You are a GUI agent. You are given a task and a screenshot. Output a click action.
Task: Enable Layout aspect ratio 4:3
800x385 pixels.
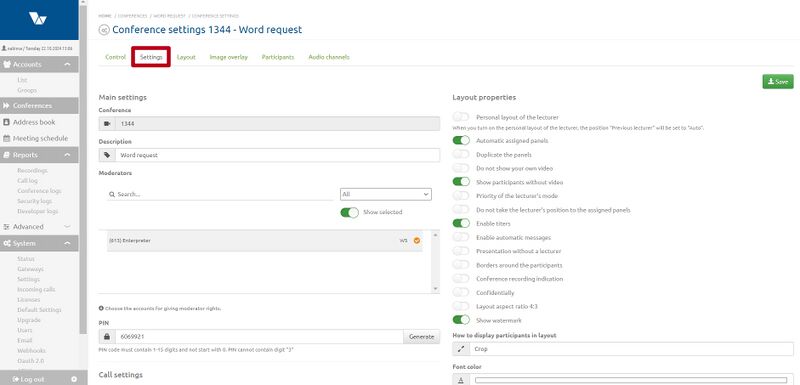coord(461,306)
